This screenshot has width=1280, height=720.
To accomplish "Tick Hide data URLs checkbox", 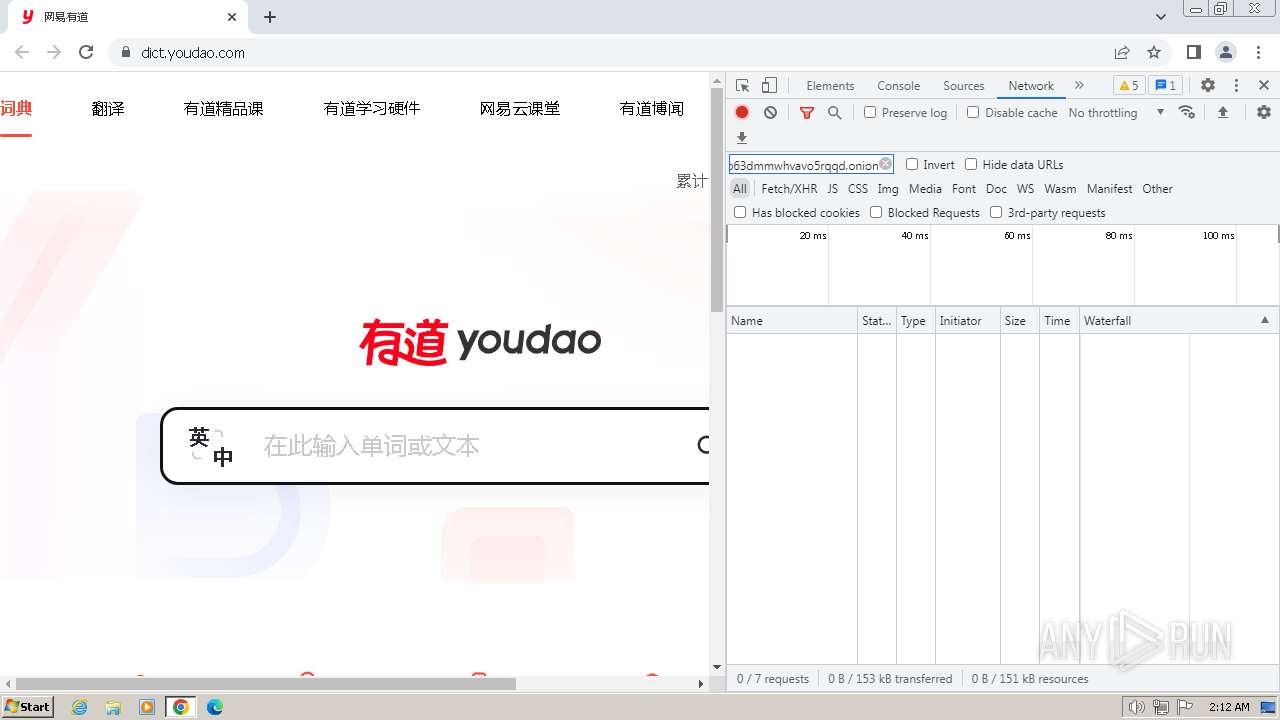I will [x=971, y=164].
